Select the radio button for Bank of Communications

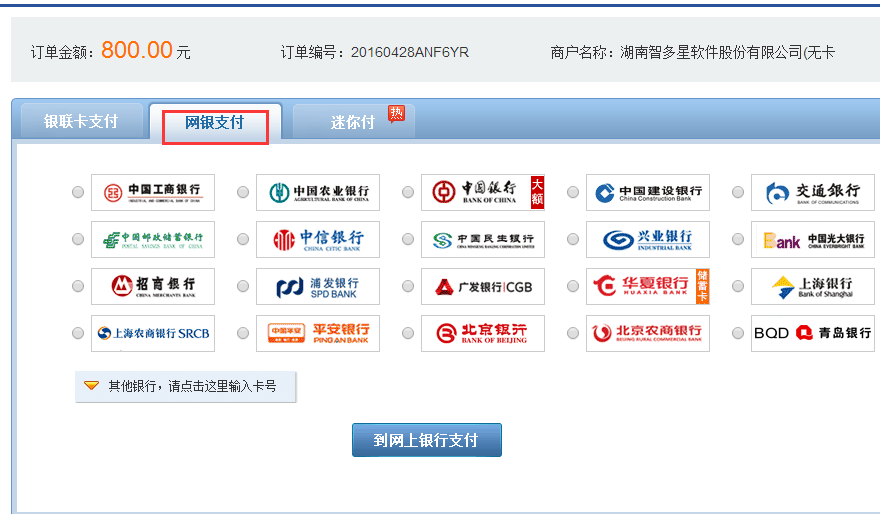738,193
